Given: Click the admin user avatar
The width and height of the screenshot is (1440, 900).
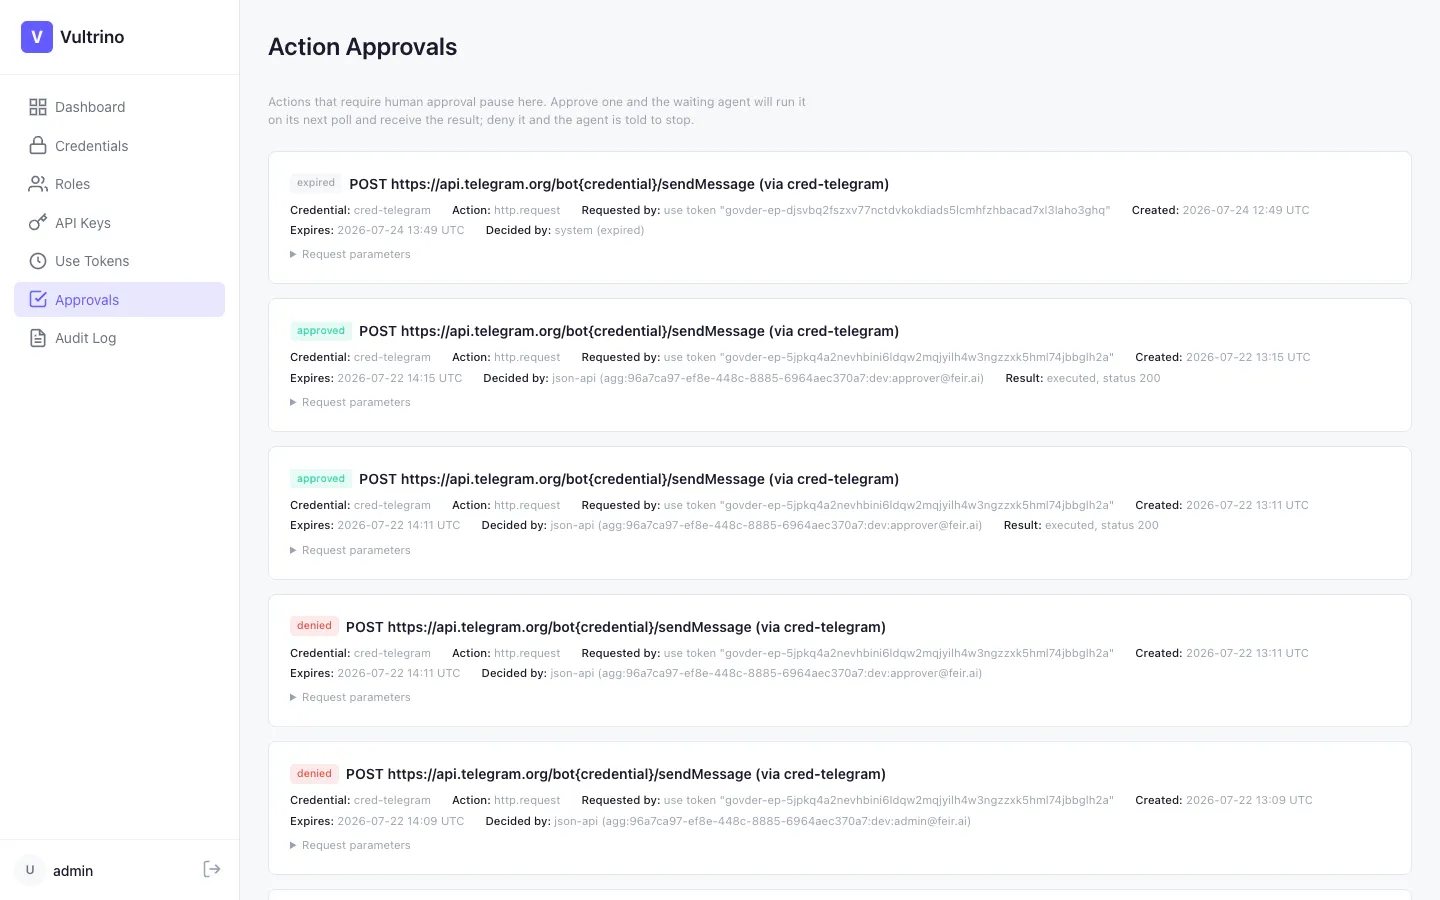Looking at the screenshot, I should coord(30,870).
